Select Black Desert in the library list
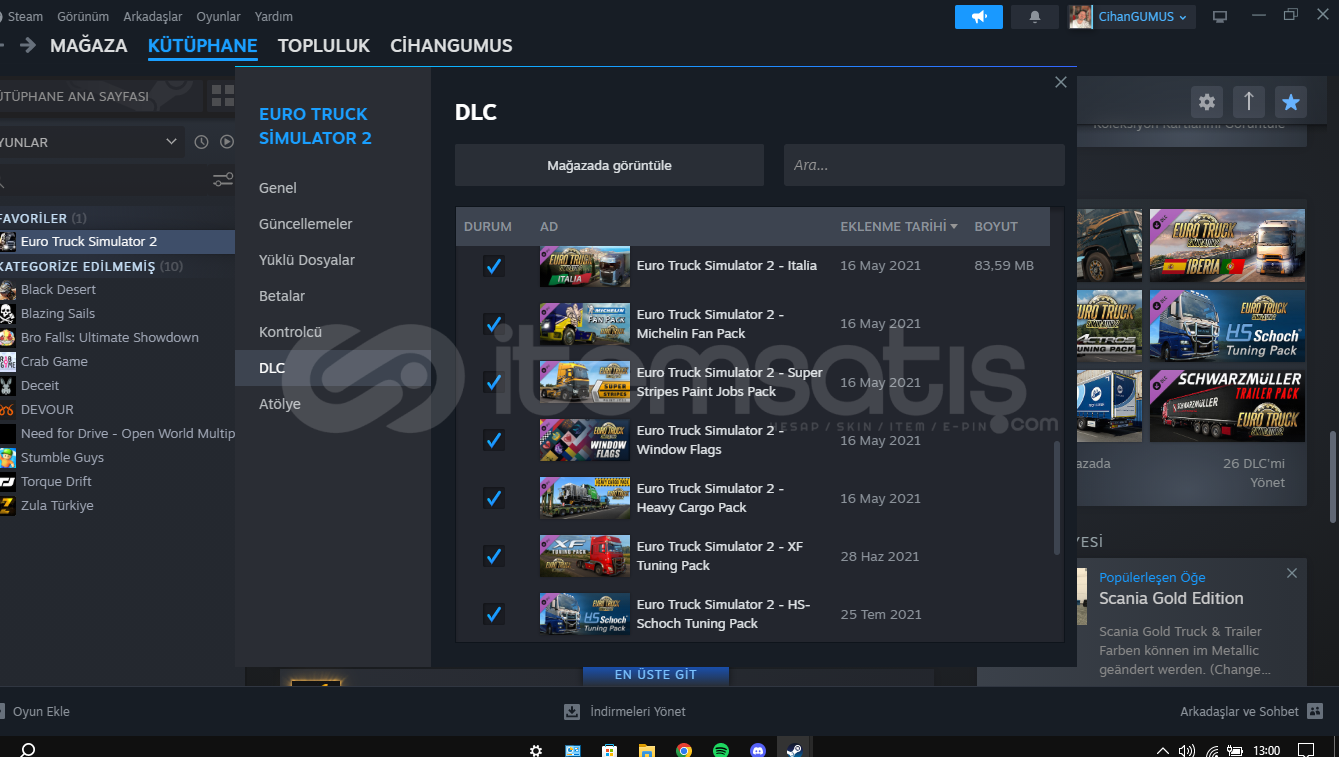 [x=58, y=290]
